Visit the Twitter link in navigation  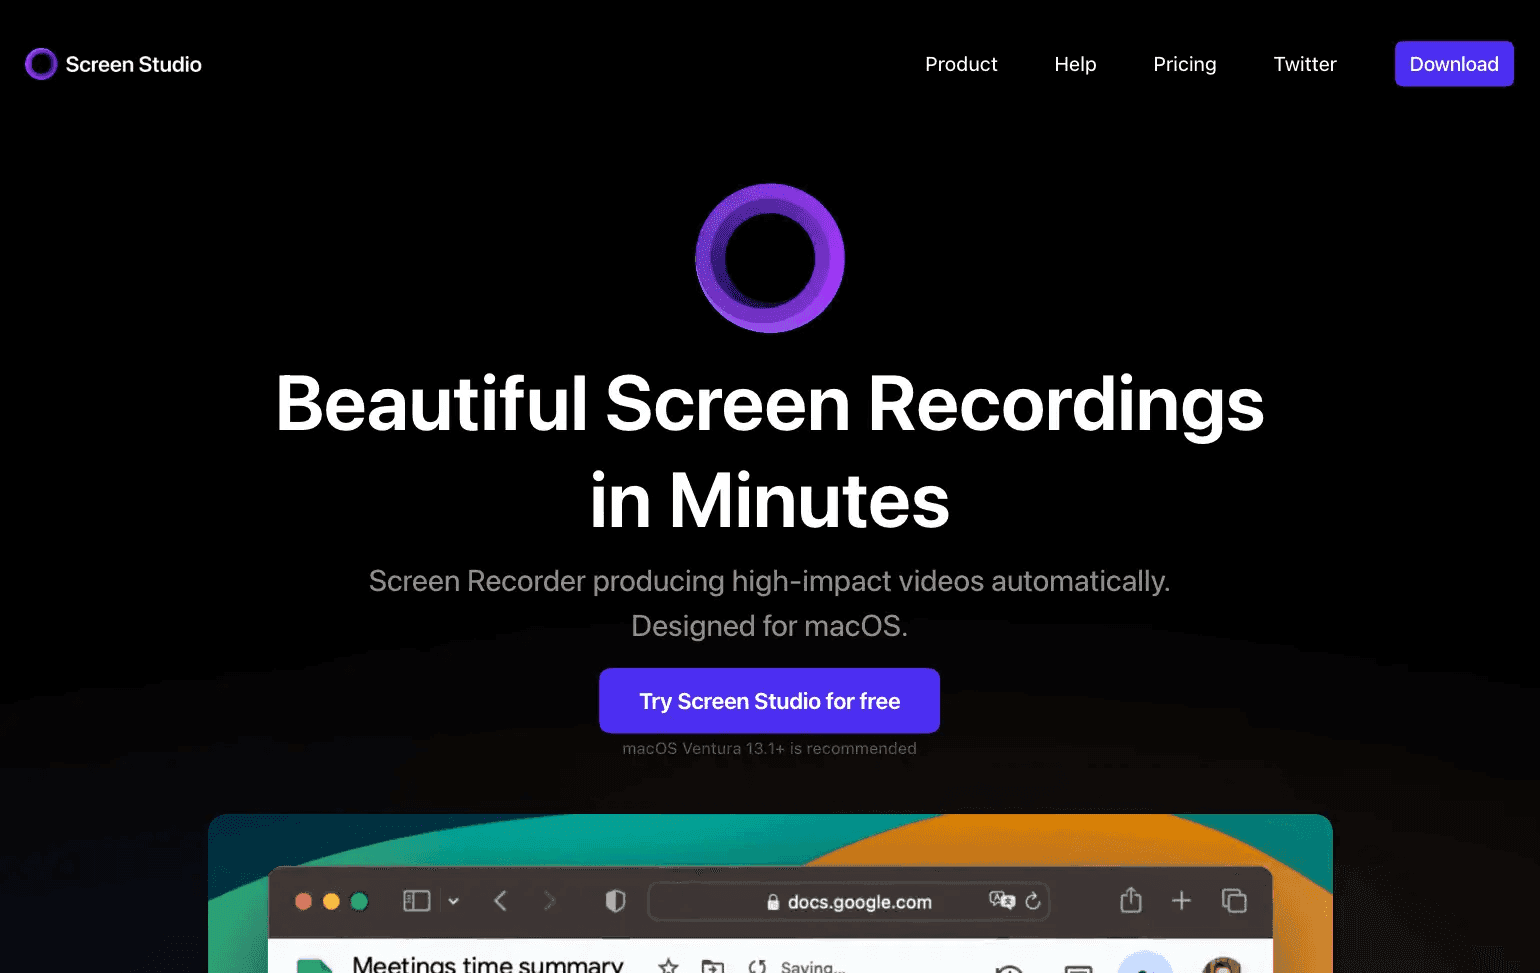pos(1305,64)
